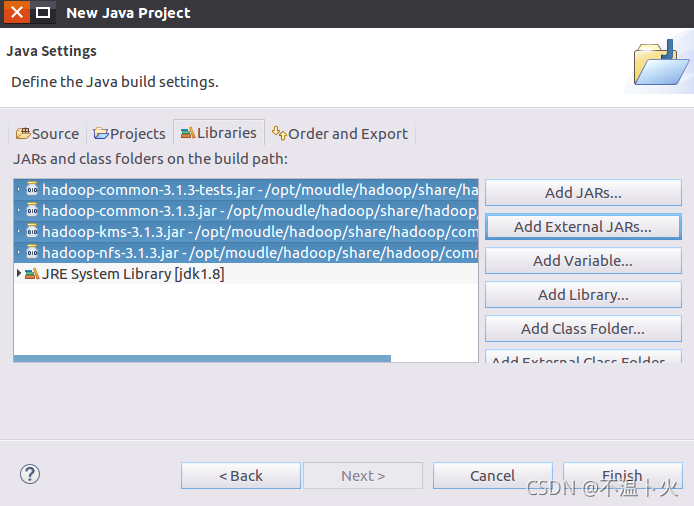Image resolution: width=694 pixels, height=506 pixels.
Task: Select the hadoop-nfs-3.1.3.jar row
Action: [246, 253]
